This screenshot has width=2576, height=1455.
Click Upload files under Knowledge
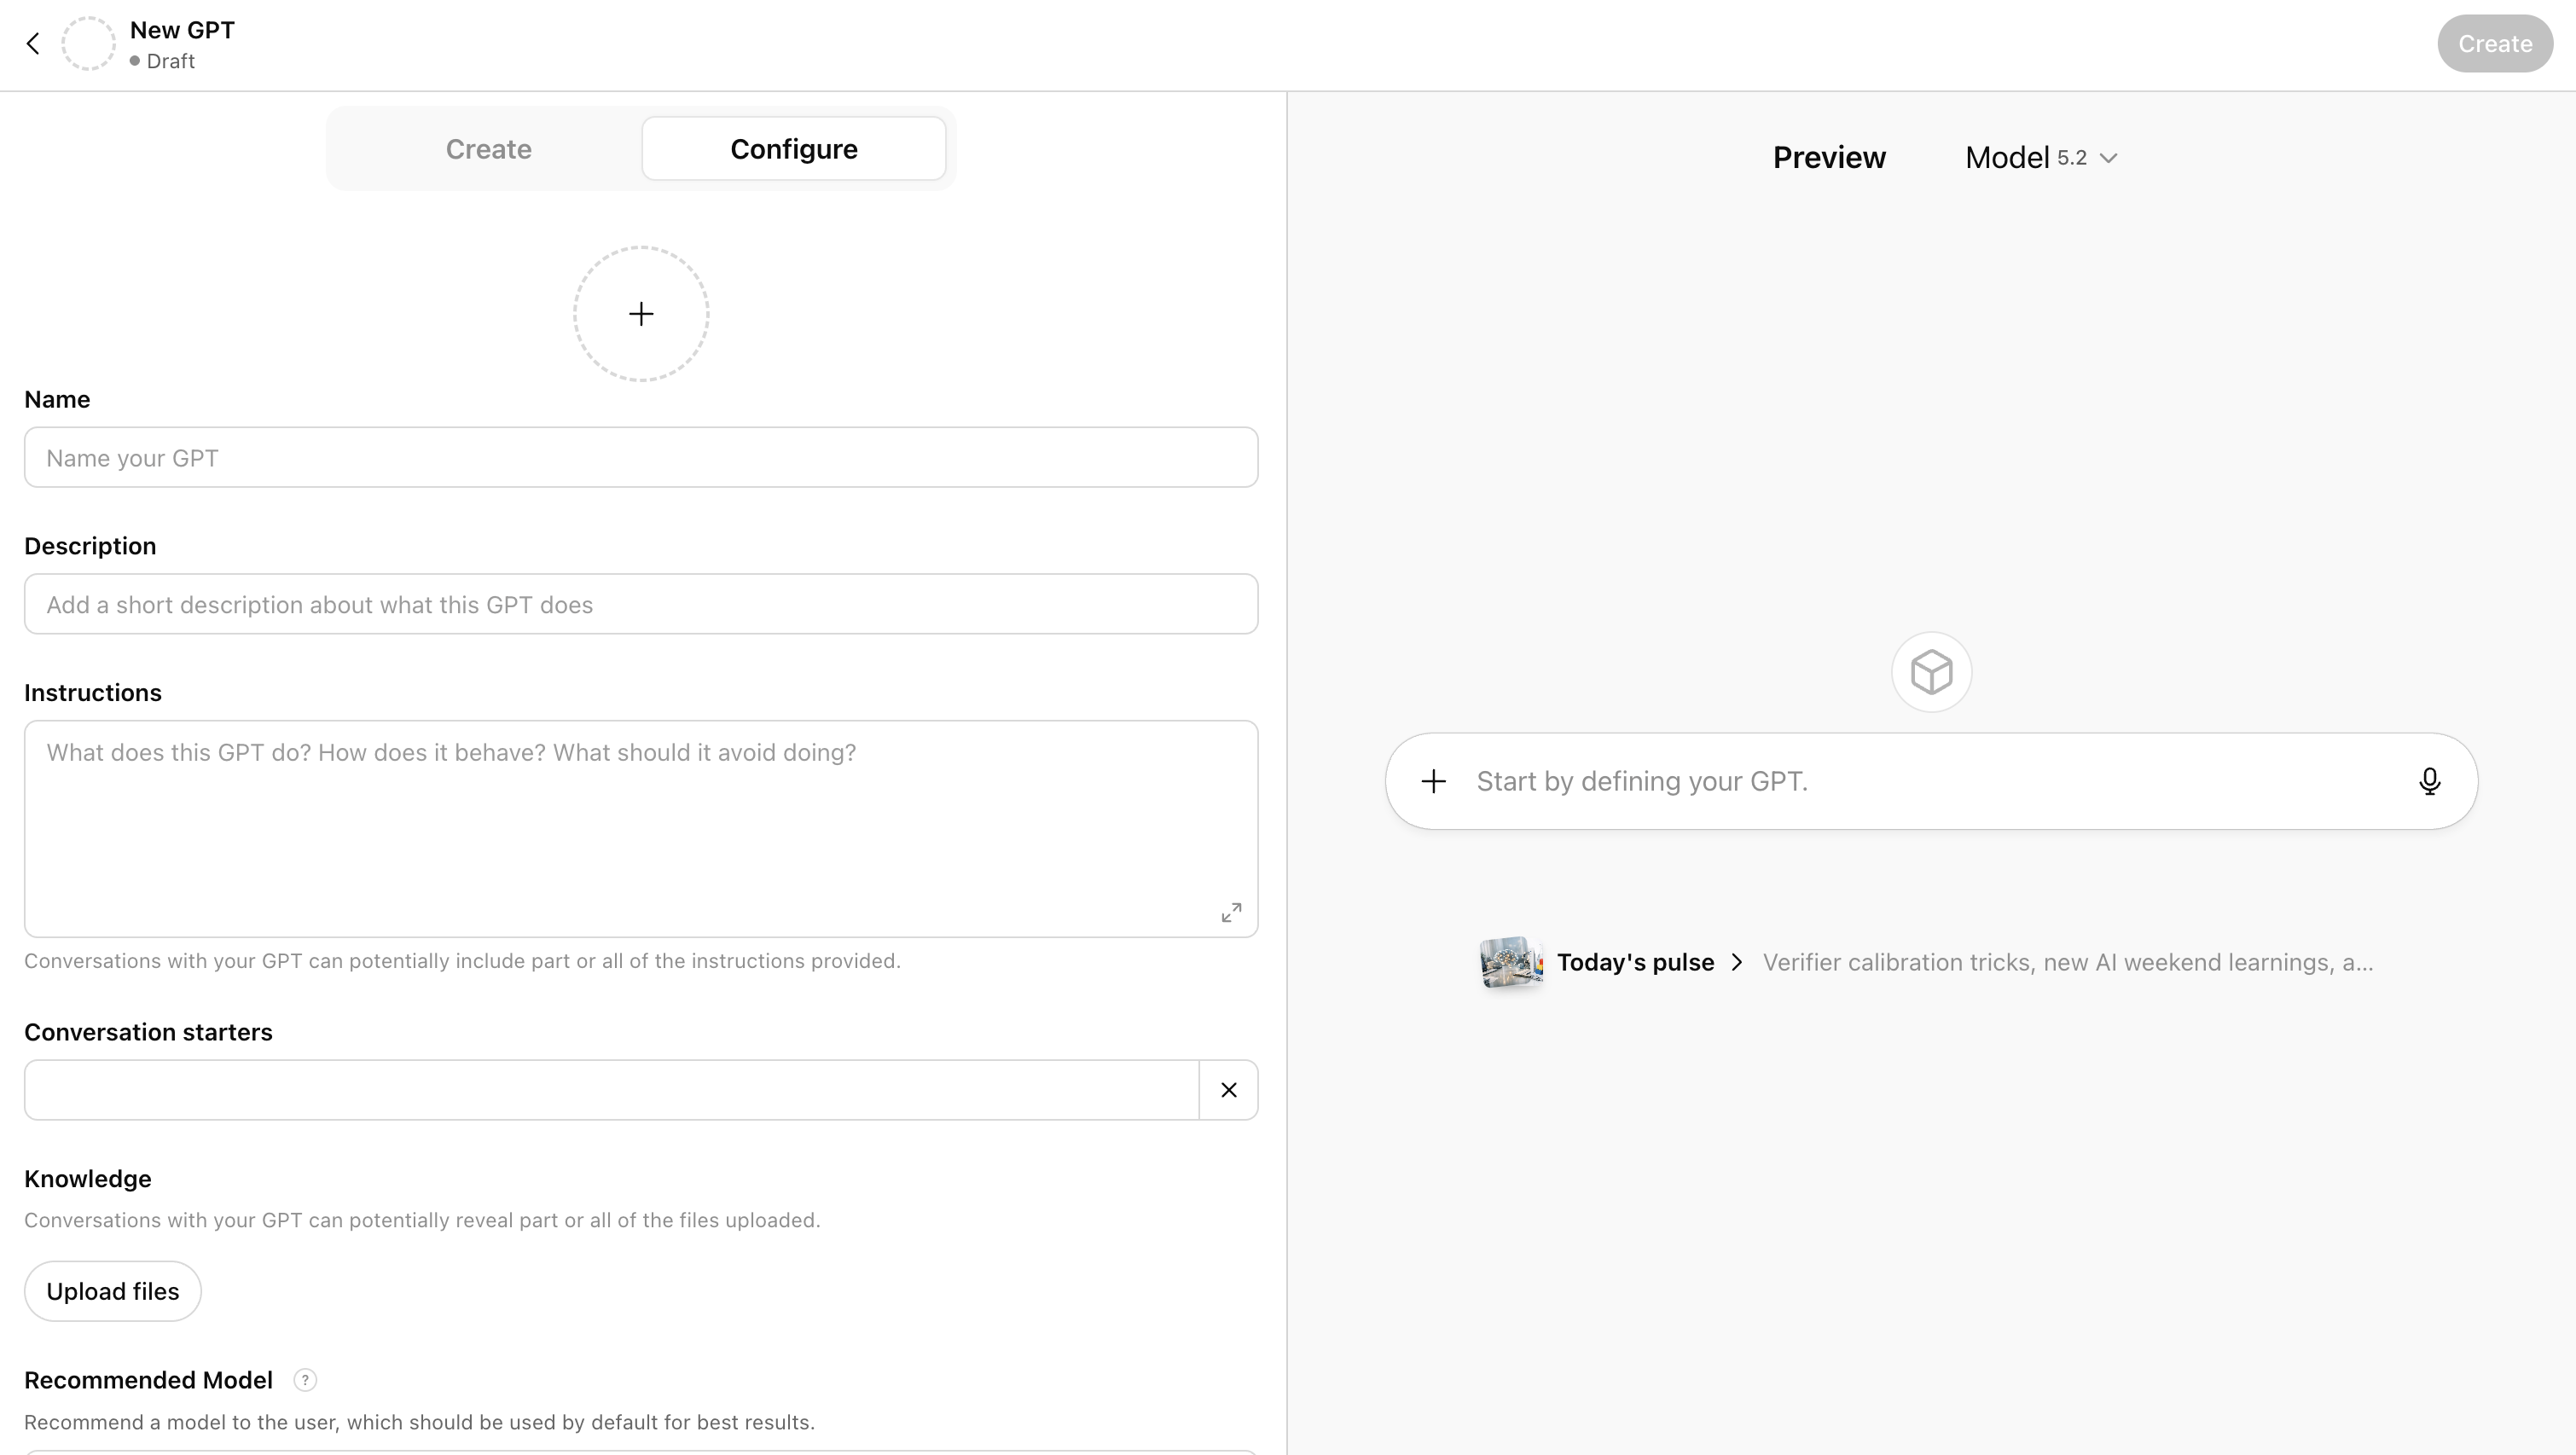point(112,1291)
